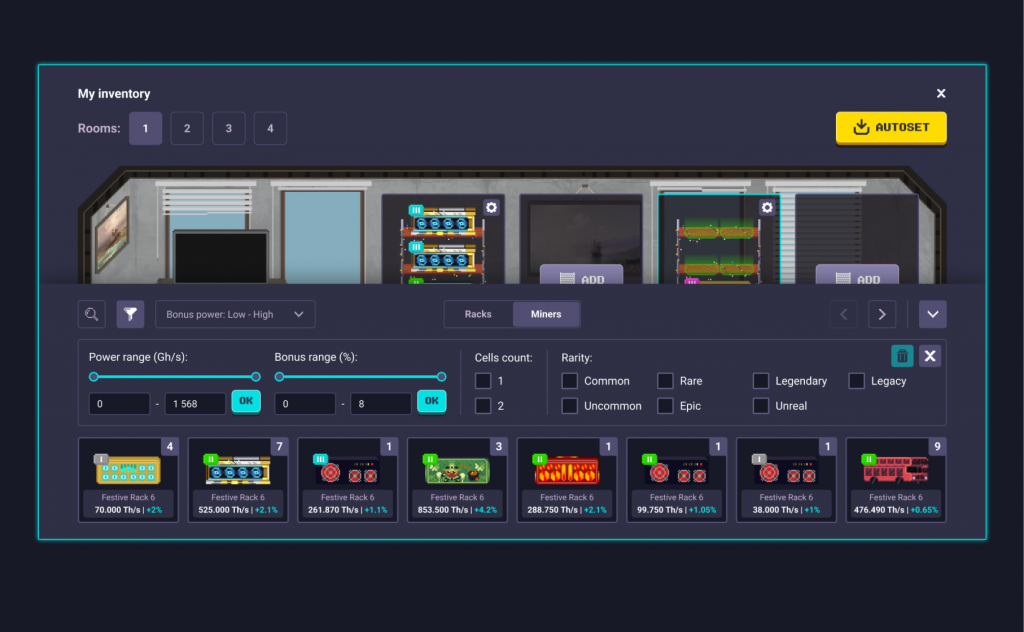Click the gear icon on the first rack
The height and width of the screenshot is (632, 1024).
click(490, 207)
